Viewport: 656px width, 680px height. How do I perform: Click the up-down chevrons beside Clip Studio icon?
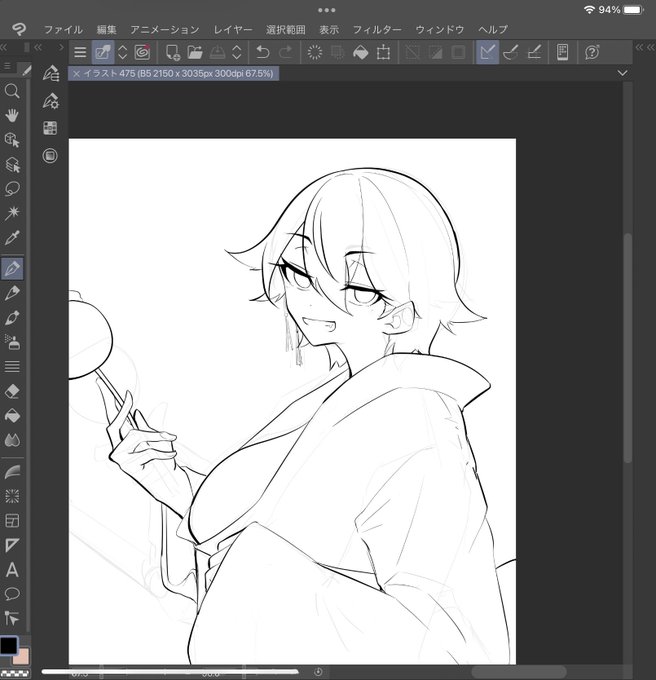123,52
